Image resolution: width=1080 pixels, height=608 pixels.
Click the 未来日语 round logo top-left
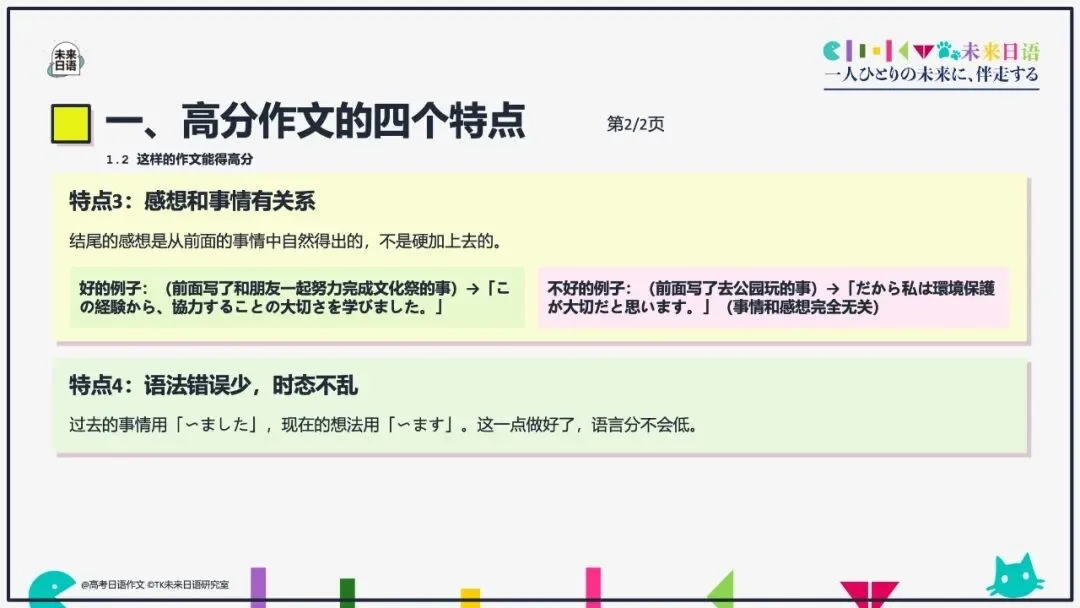66,59
